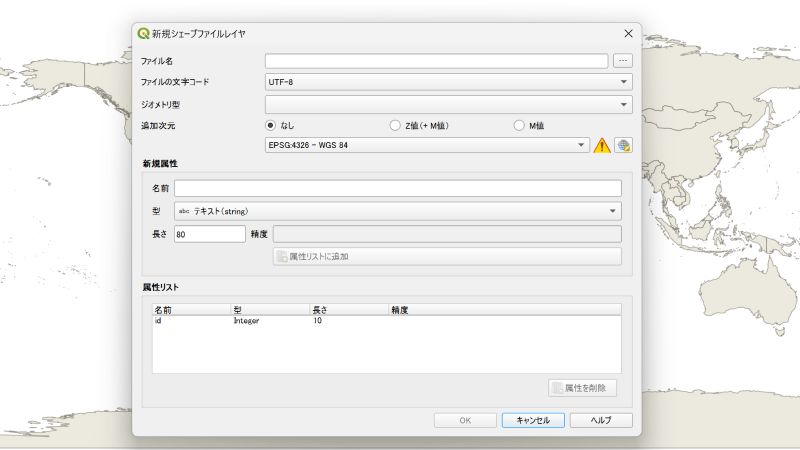This screenshot has height=450, width=800.
Task: Open the file encoding UTF-8 dropdown
Action: point(448,82)
